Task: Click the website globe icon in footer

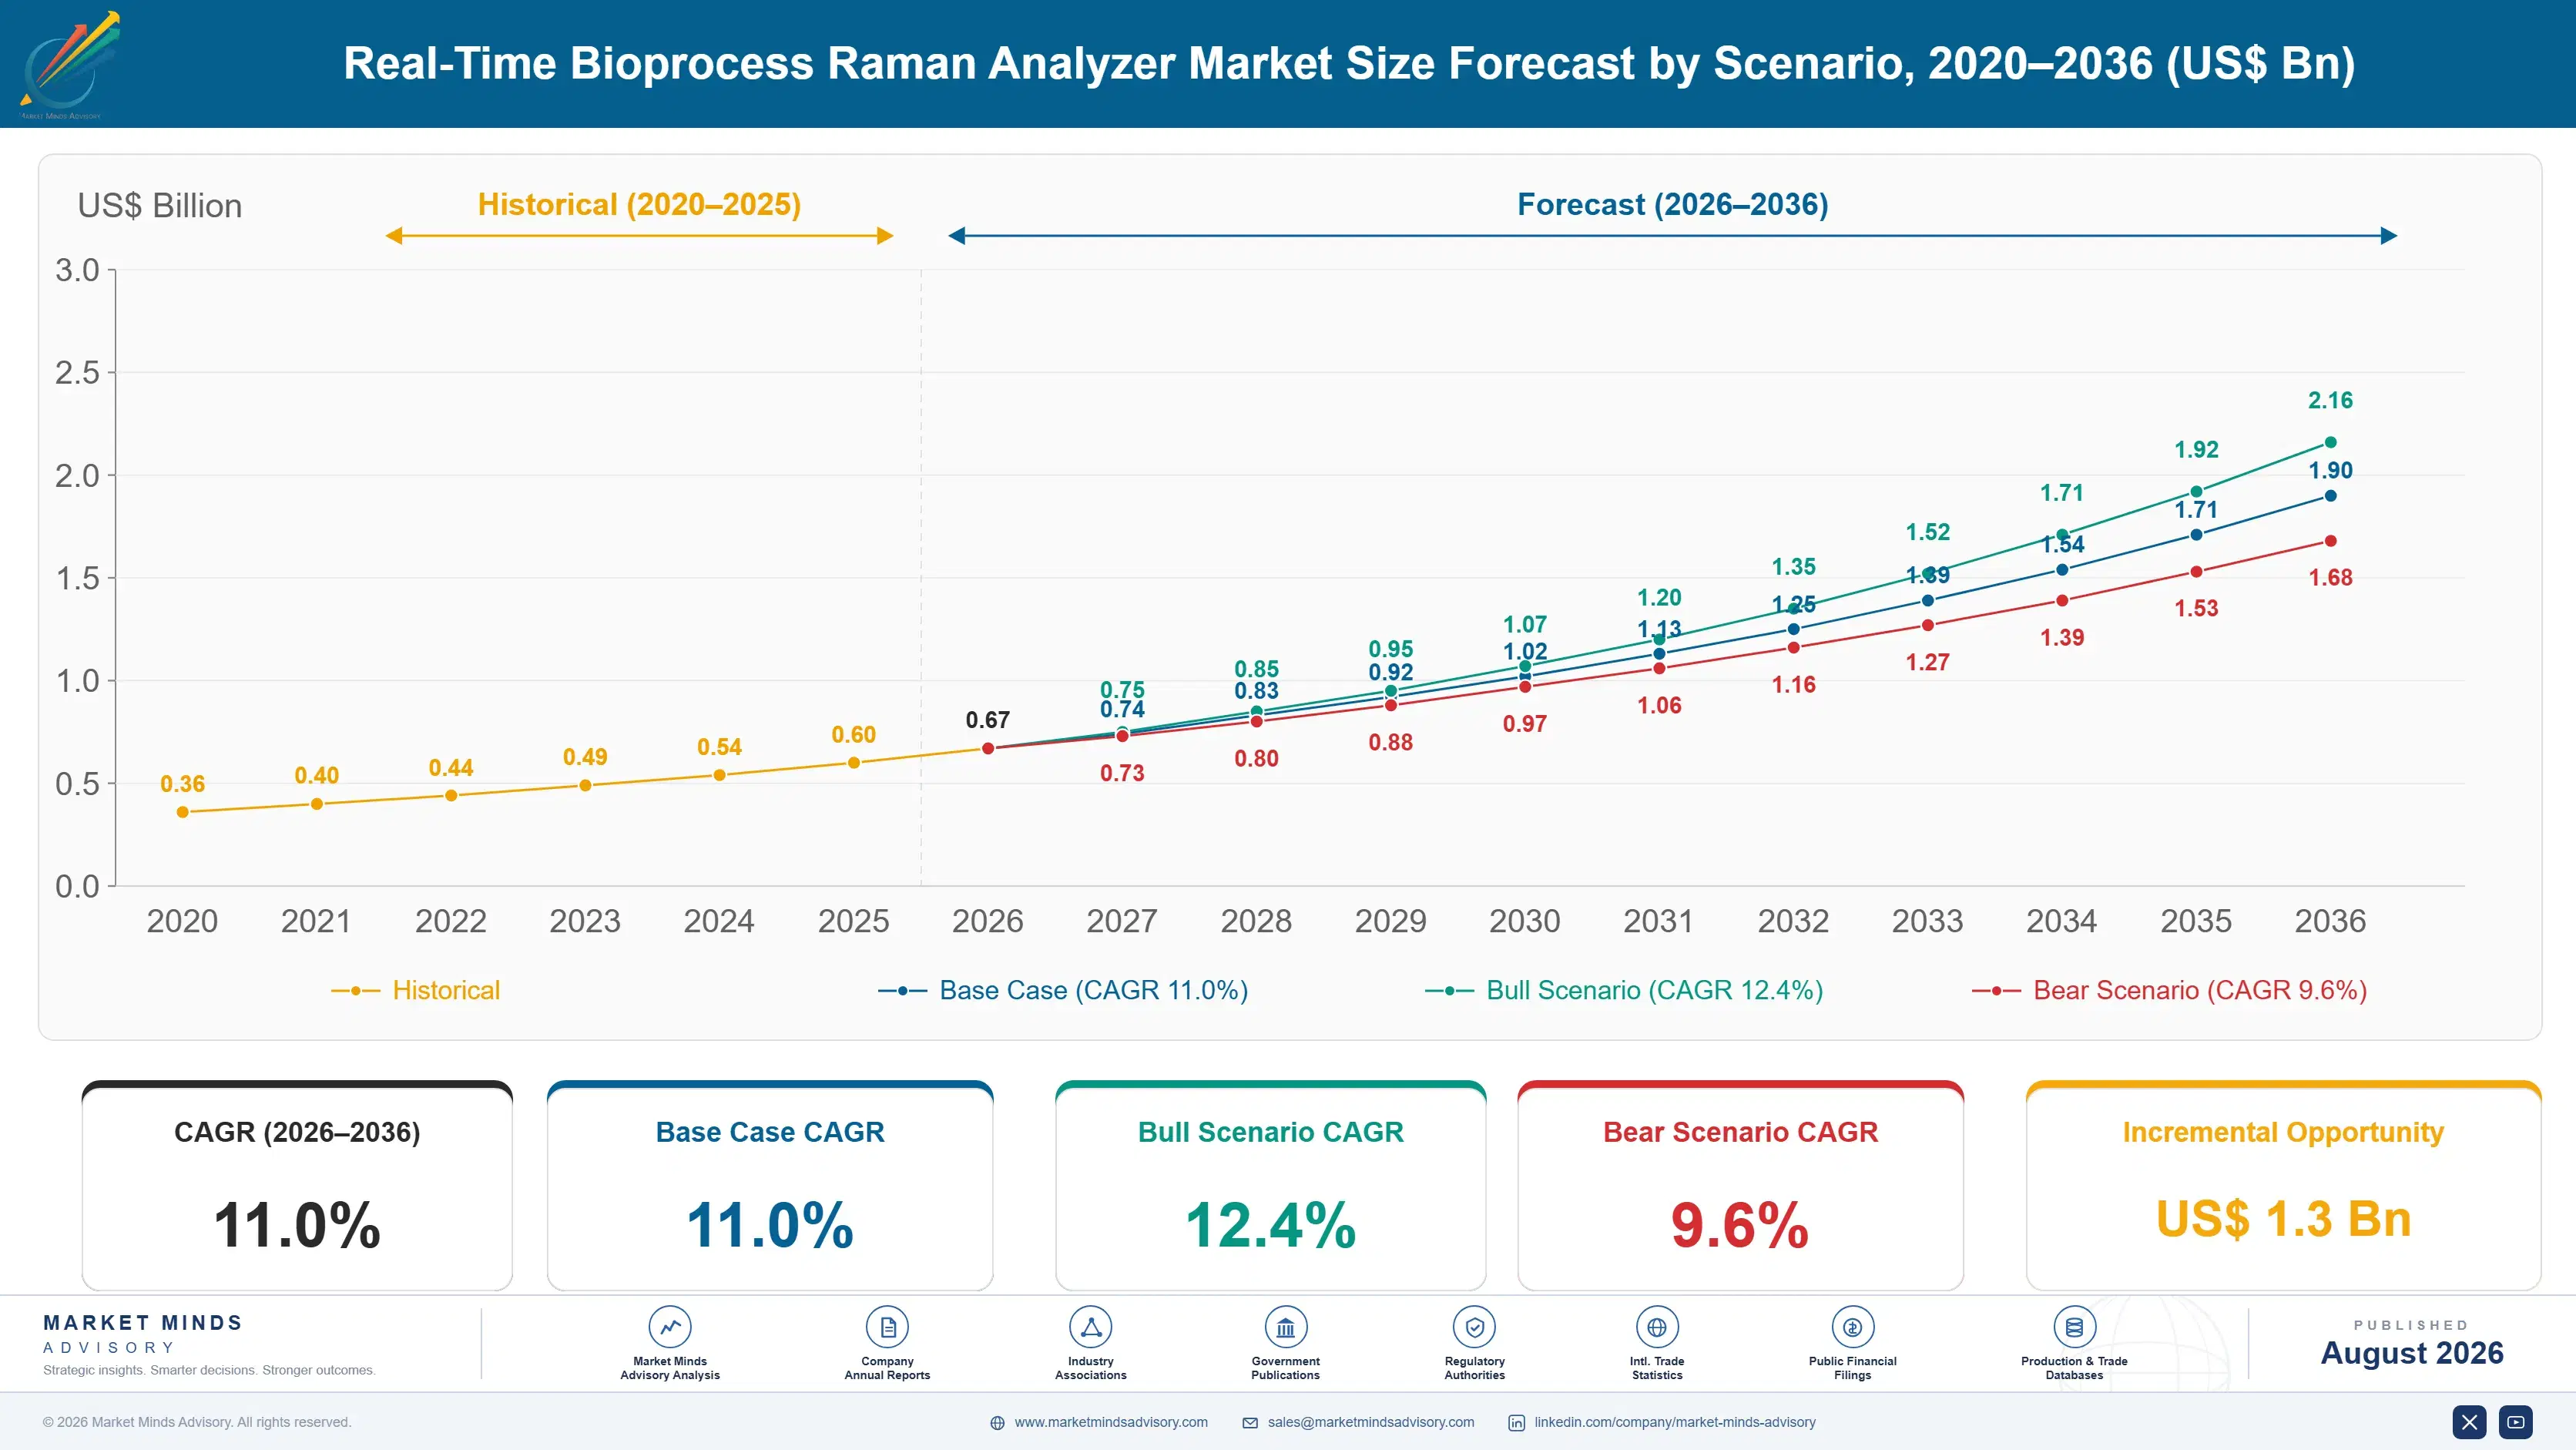Action: [x=997, y=1422]
